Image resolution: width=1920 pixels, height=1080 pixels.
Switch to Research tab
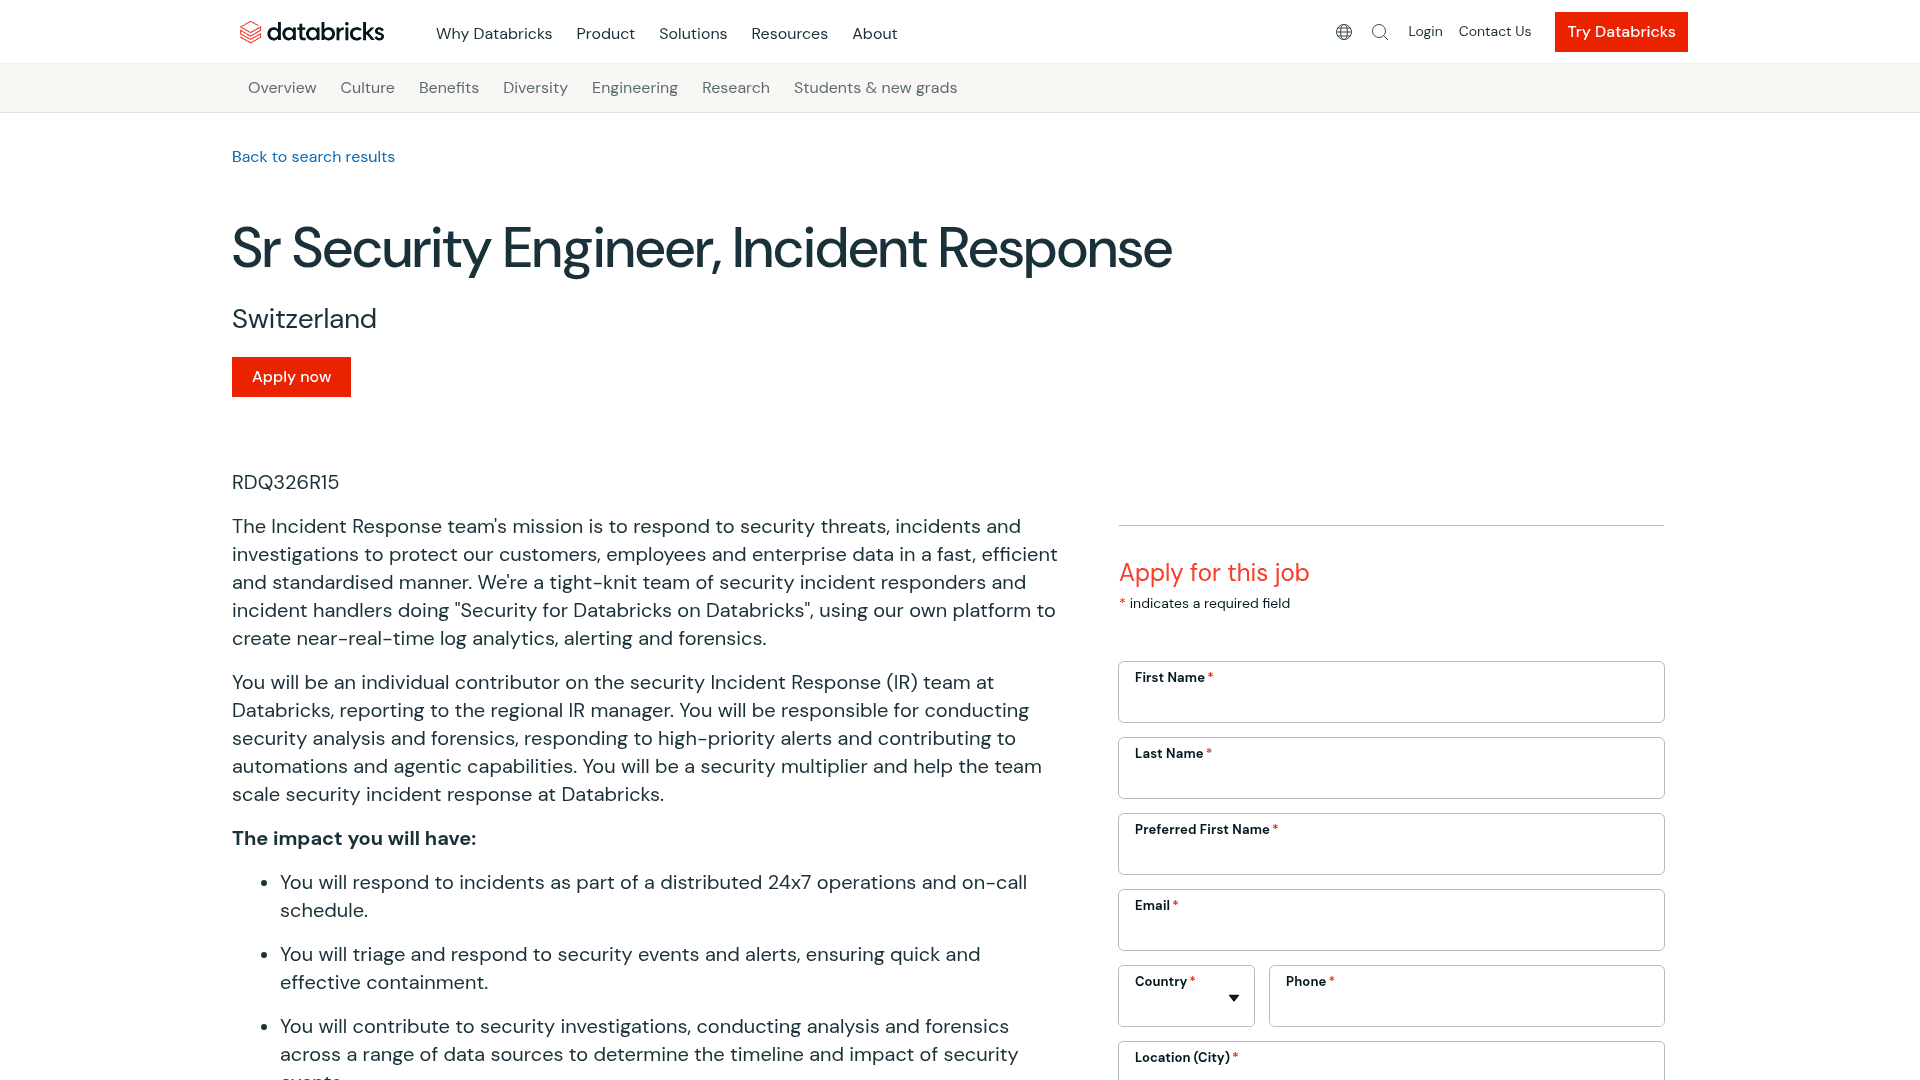pyautogui.click(x=736, y=88)
